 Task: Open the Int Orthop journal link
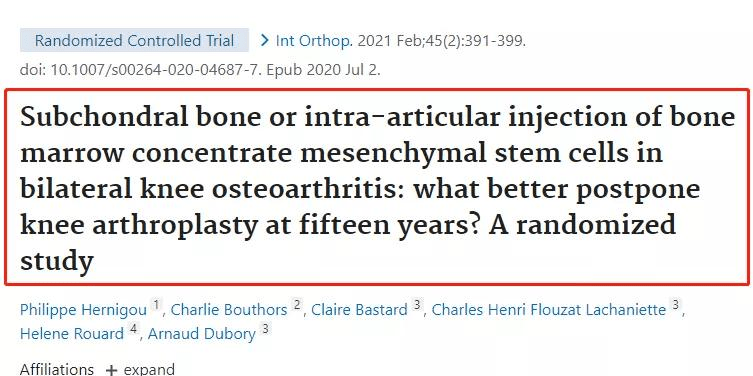click(x=313, y=41)
